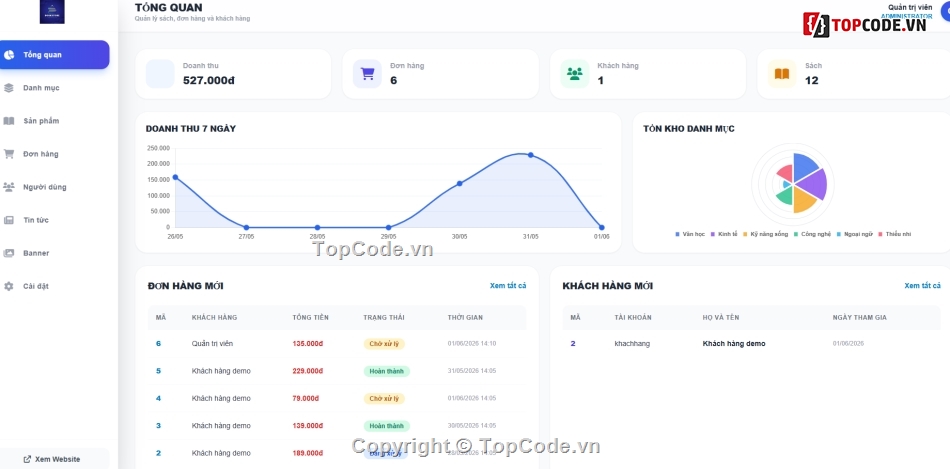Click the 229.000đ order total
Viewport: 950px width, 469px height.
point(308,371)
